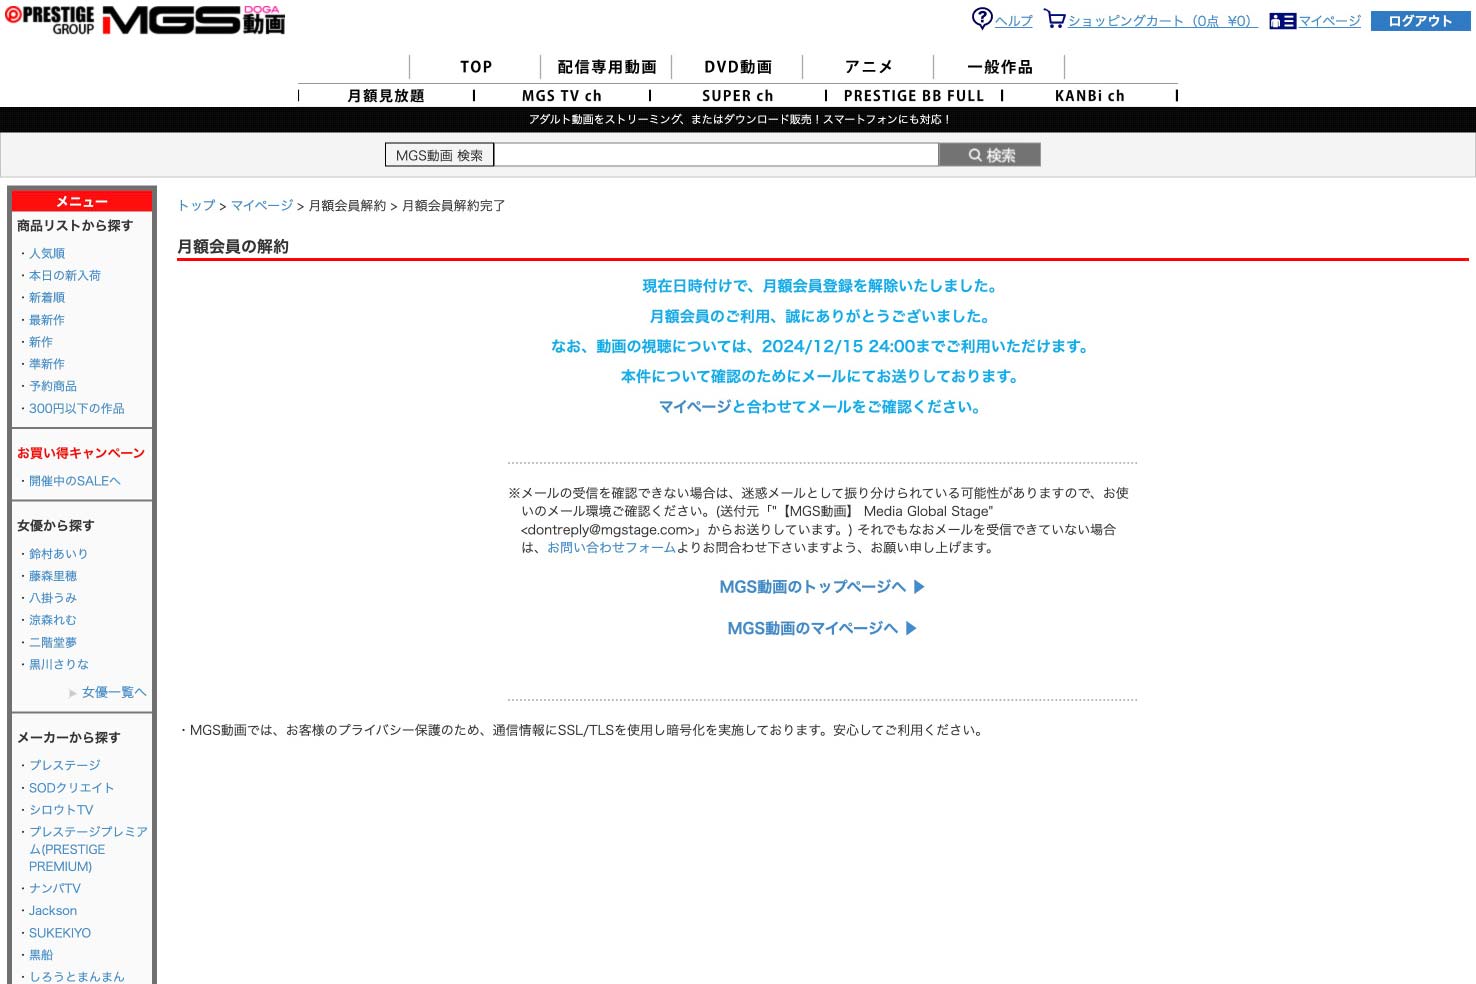This screenshot has height=984, width=1476.
Task: Click the ログアウト button
Action: tap(1420, 21)
